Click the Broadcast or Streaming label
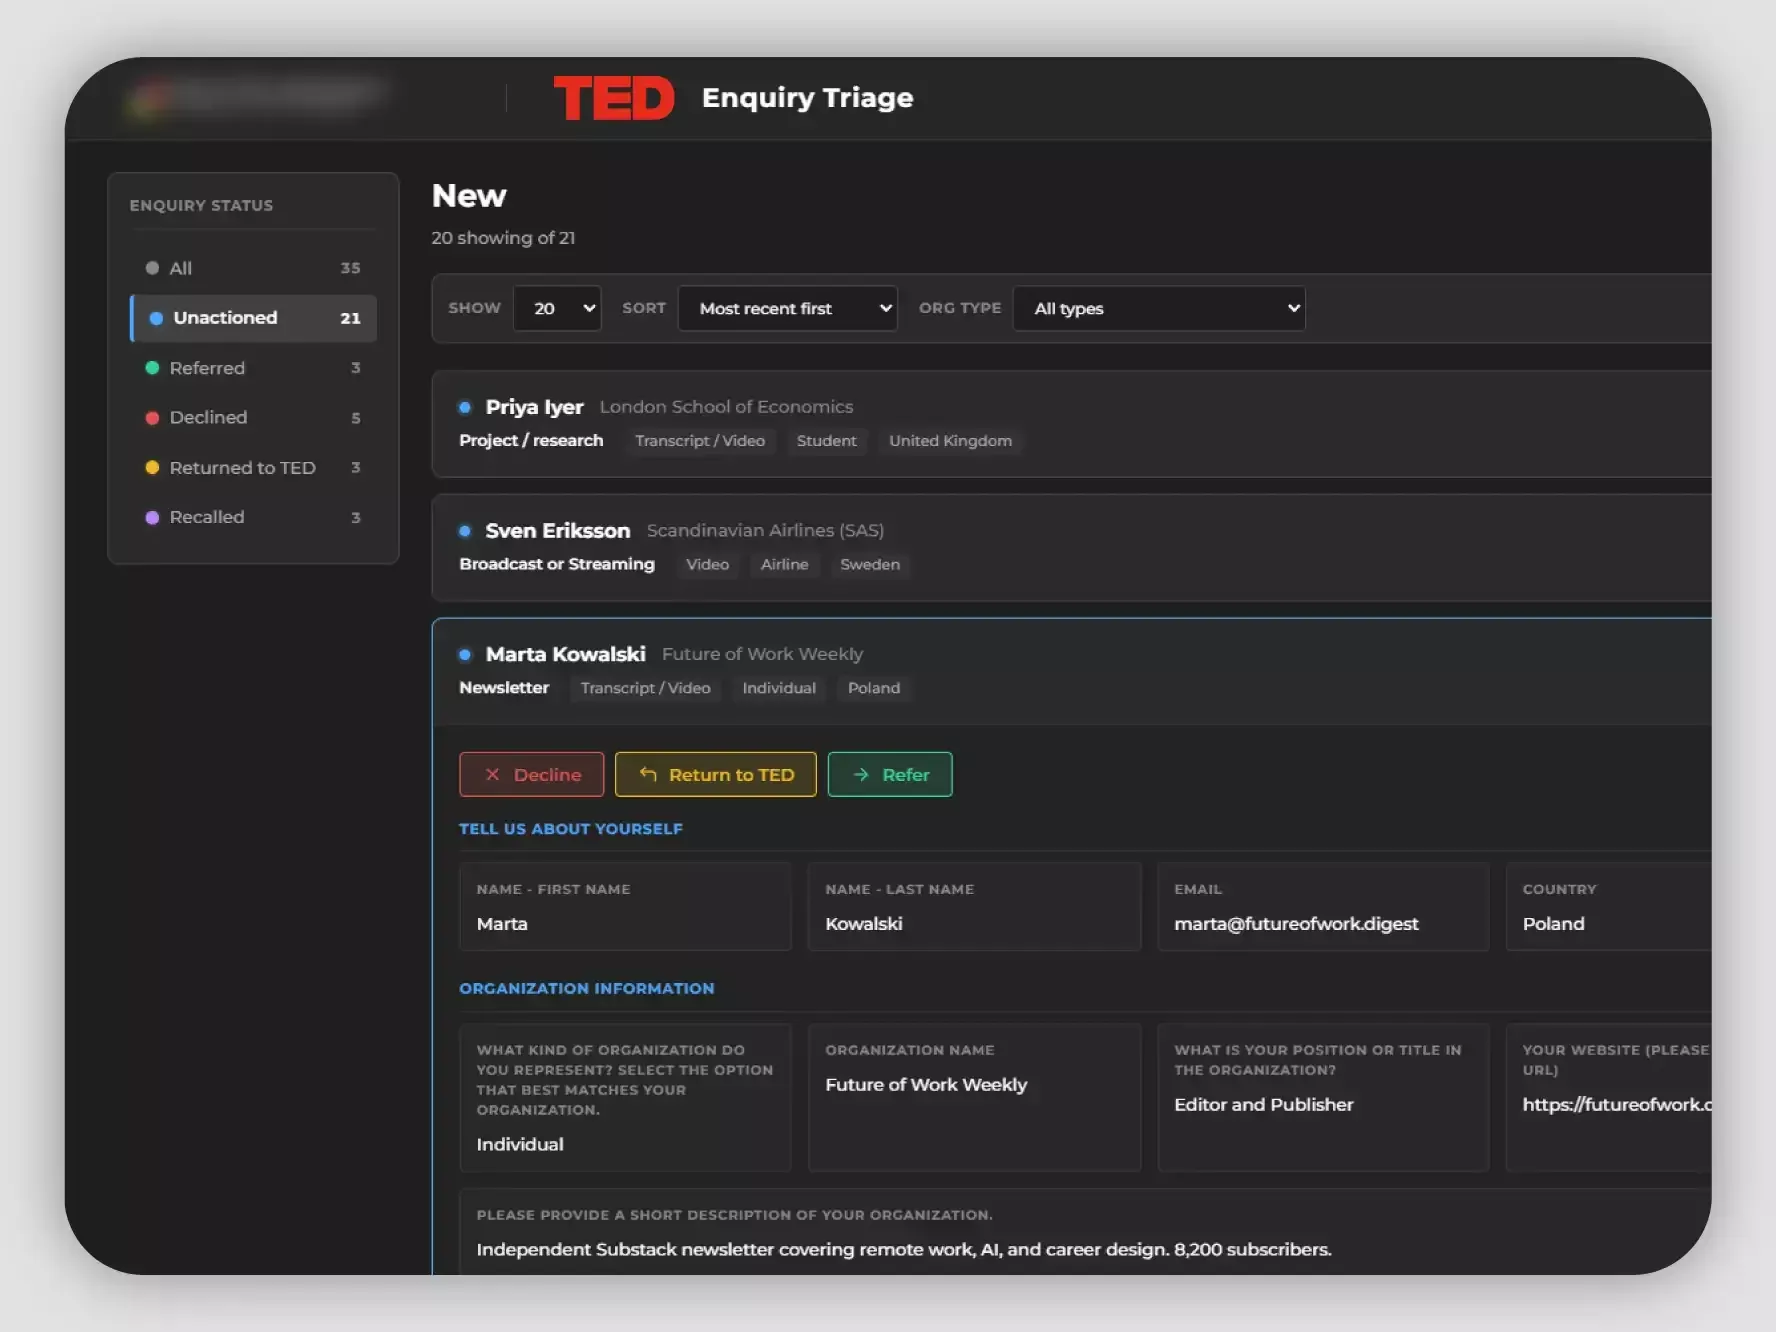The width and height of the screenshot is (1776, 1332). click(x=557, y=564)
